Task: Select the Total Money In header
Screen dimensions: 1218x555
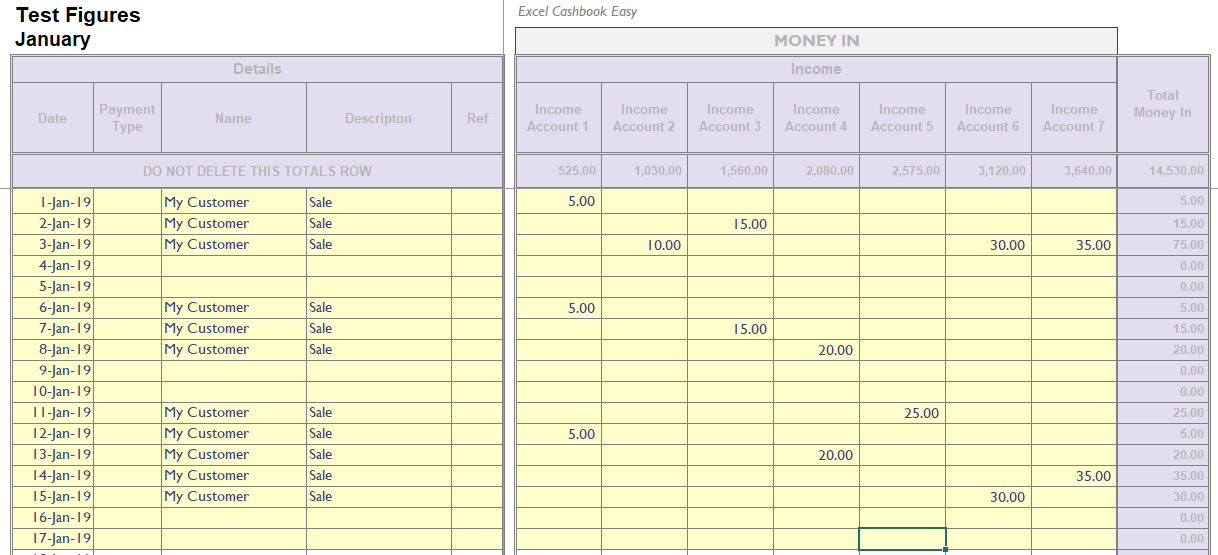Action: tap(1162, 104)
